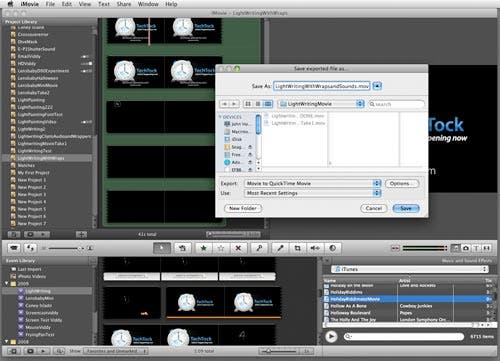Click the add-to-project edit tool icon
Screen dimensions: 500x361
coord(182,248)
